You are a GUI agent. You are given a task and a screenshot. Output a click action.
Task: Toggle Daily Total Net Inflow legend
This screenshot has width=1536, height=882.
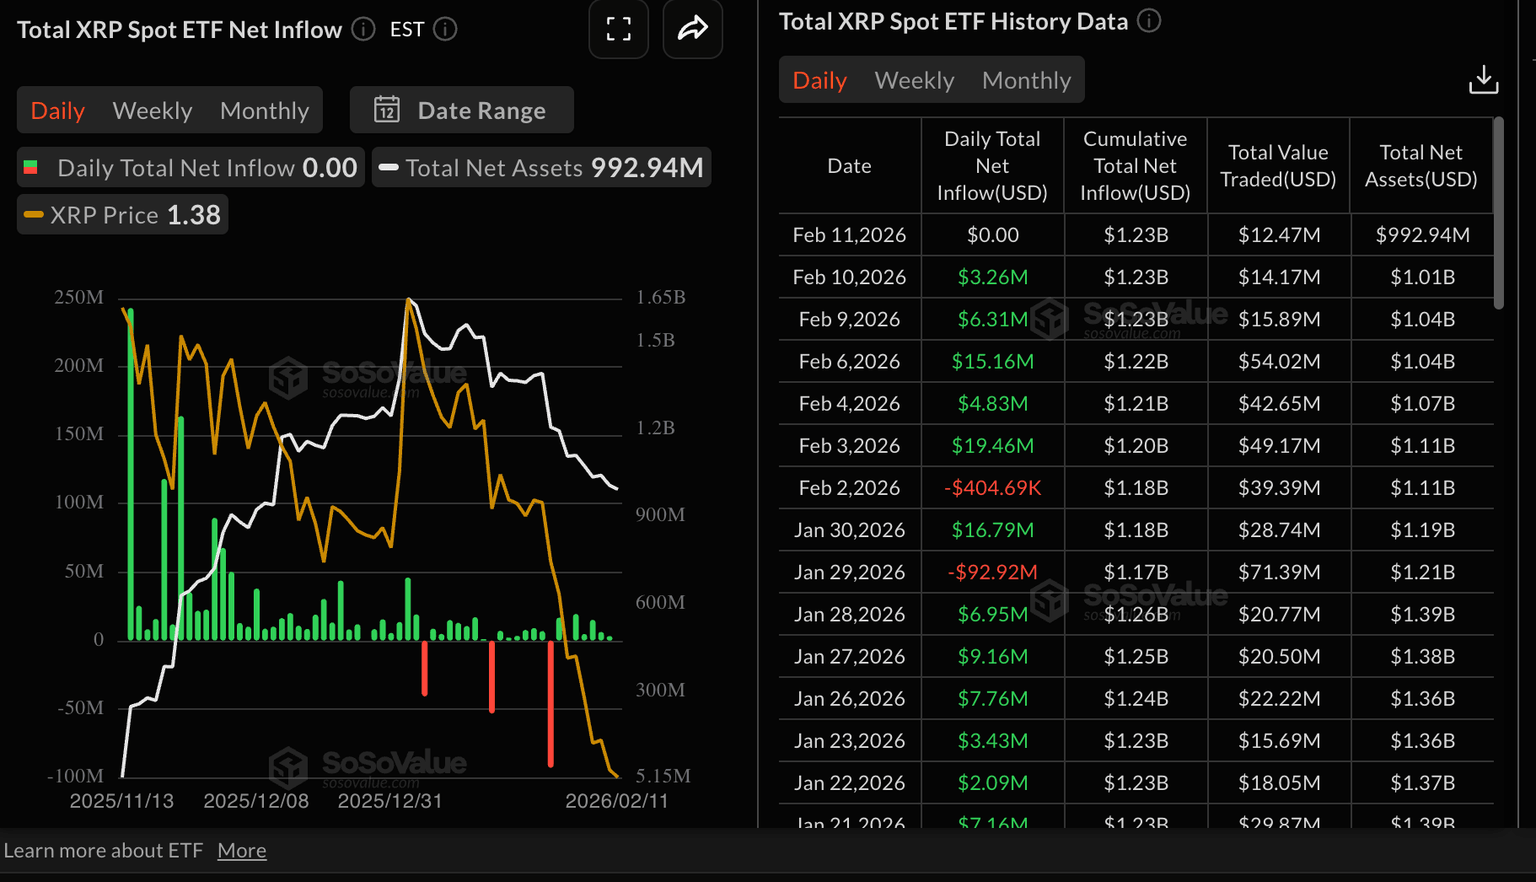(190, 168)
